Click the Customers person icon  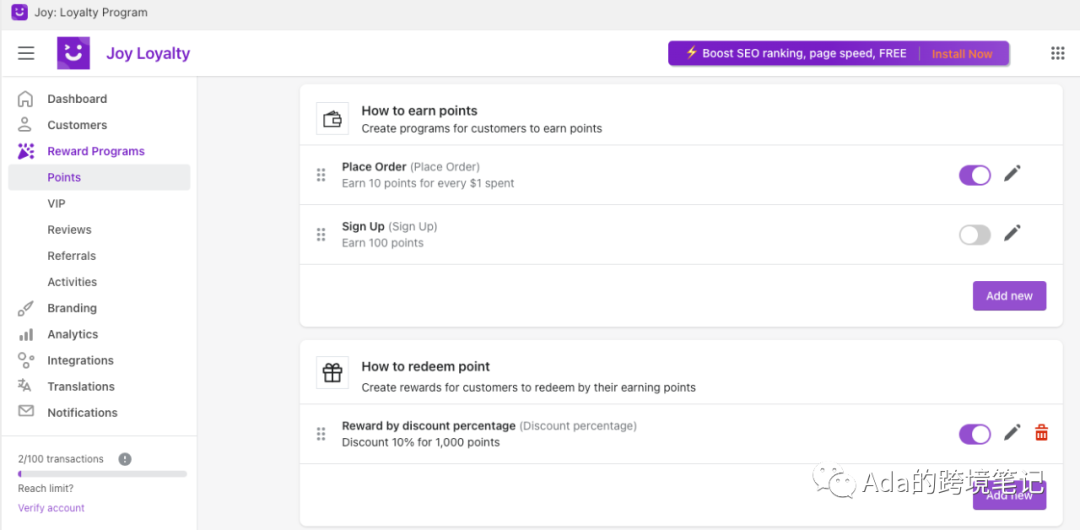point(25,125)
